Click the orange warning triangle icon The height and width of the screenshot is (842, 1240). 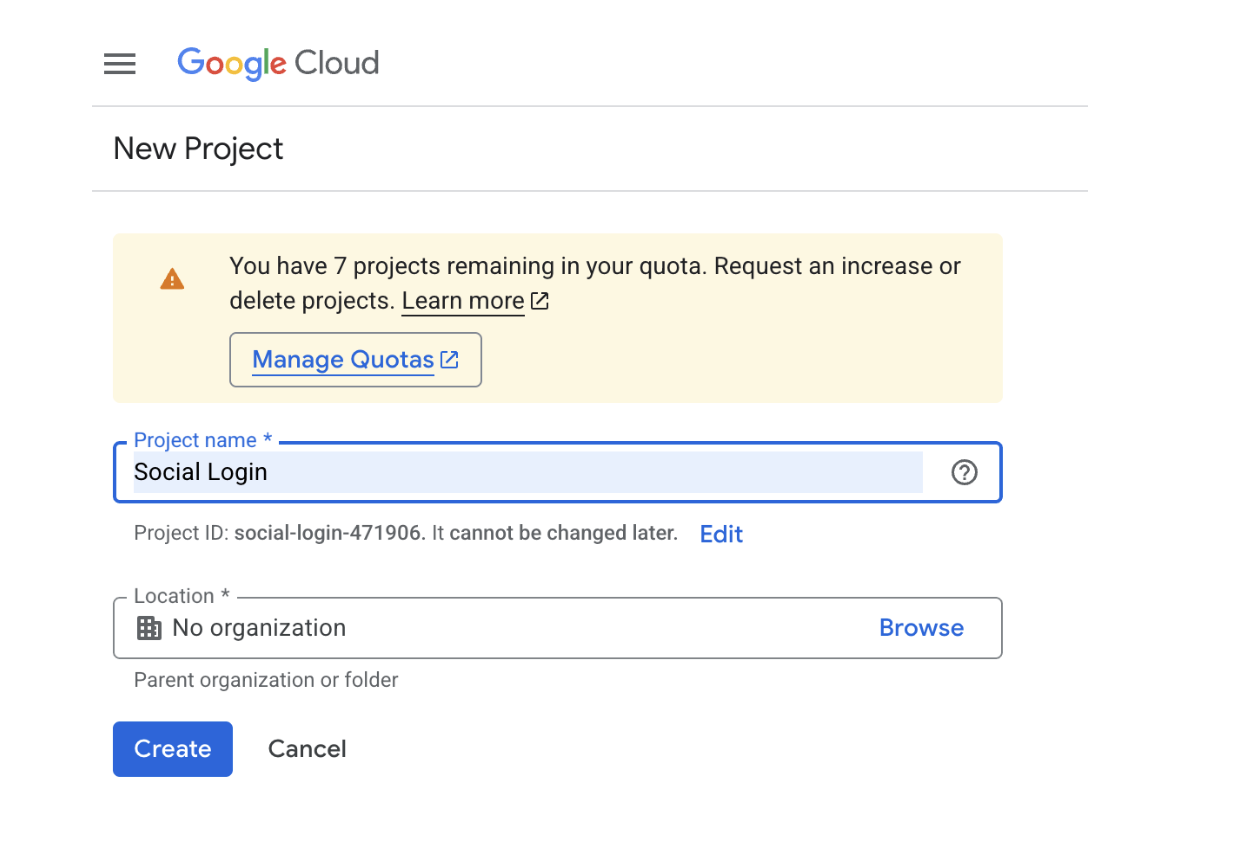click(x=172, y=279)
